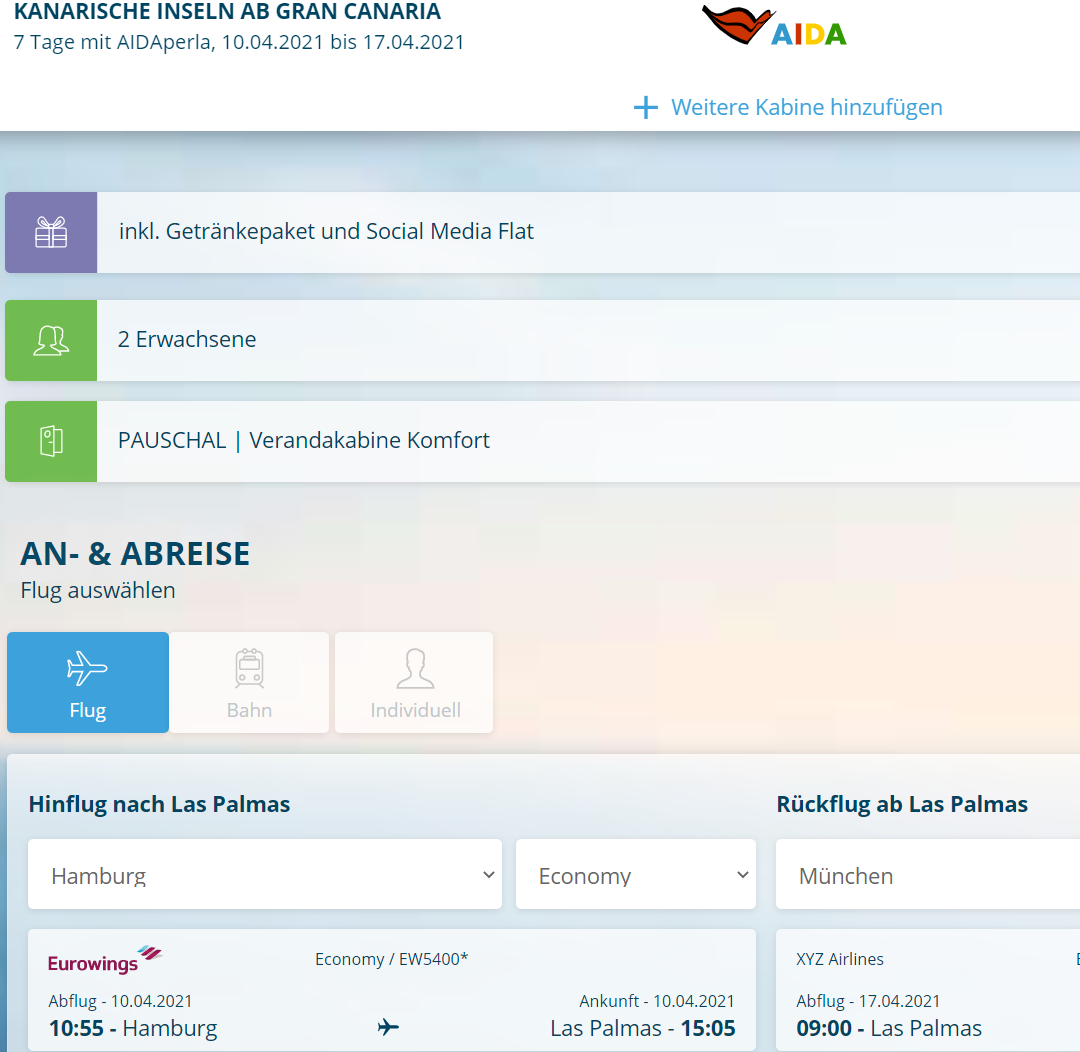Click the airplane icon between Hamburg and Las Palmas
The image size is (1080, 1052).
pos(388,1027)
